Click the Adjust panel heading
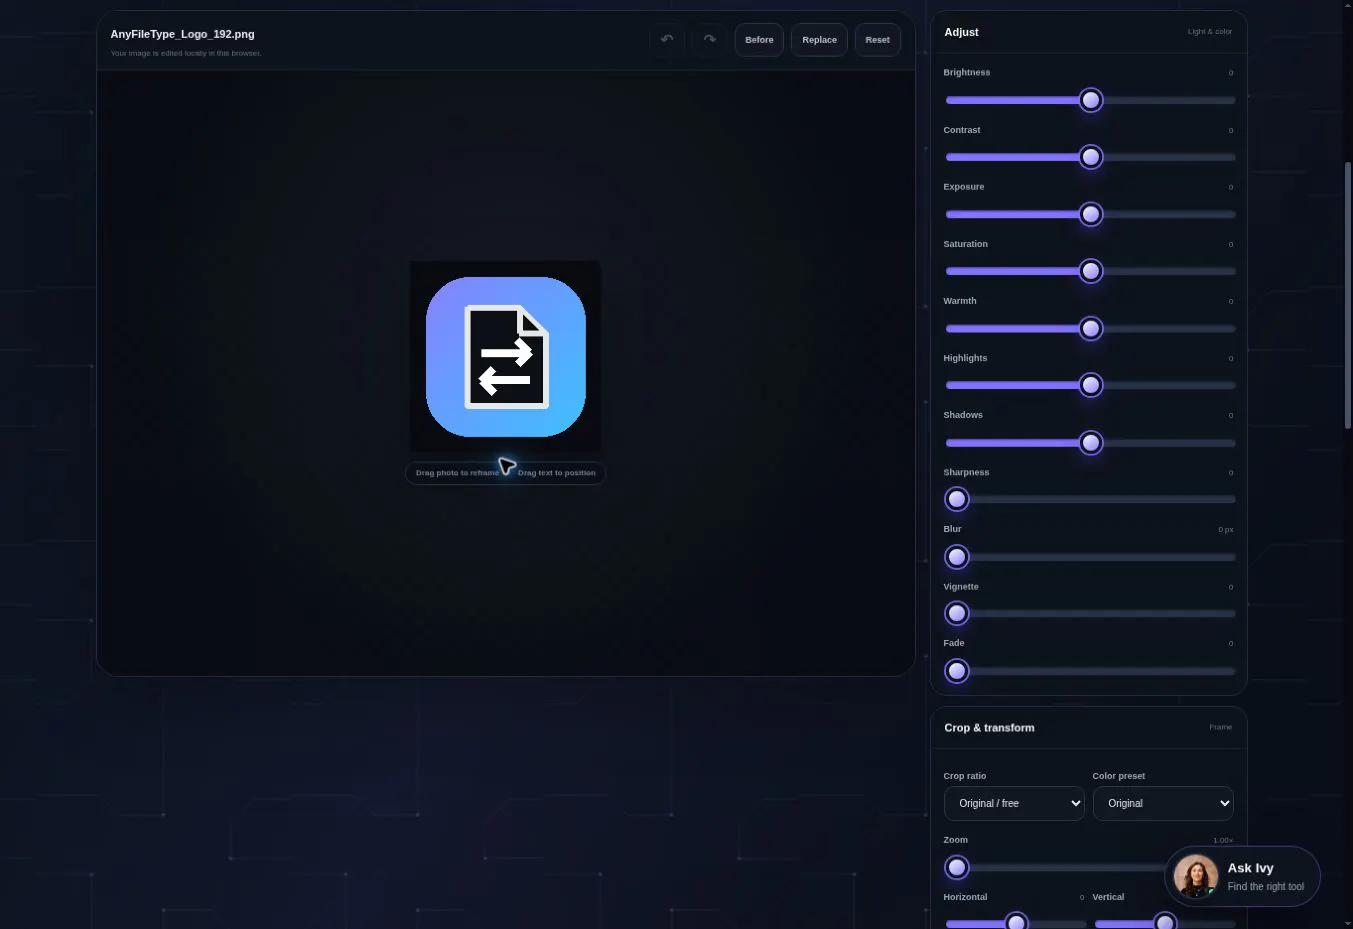This screenshot has height=929, width=1353. 961,32
